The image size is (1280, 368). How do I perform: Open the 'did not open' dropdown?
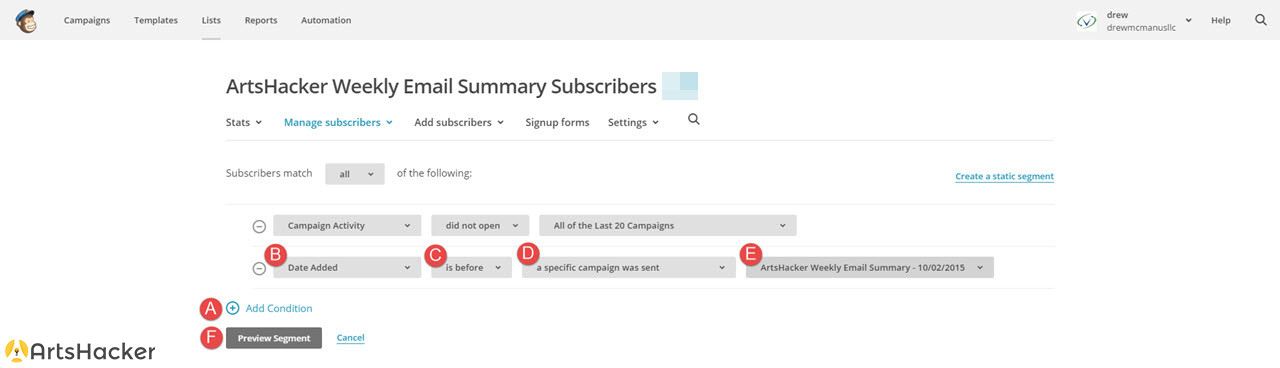[480, 225]
